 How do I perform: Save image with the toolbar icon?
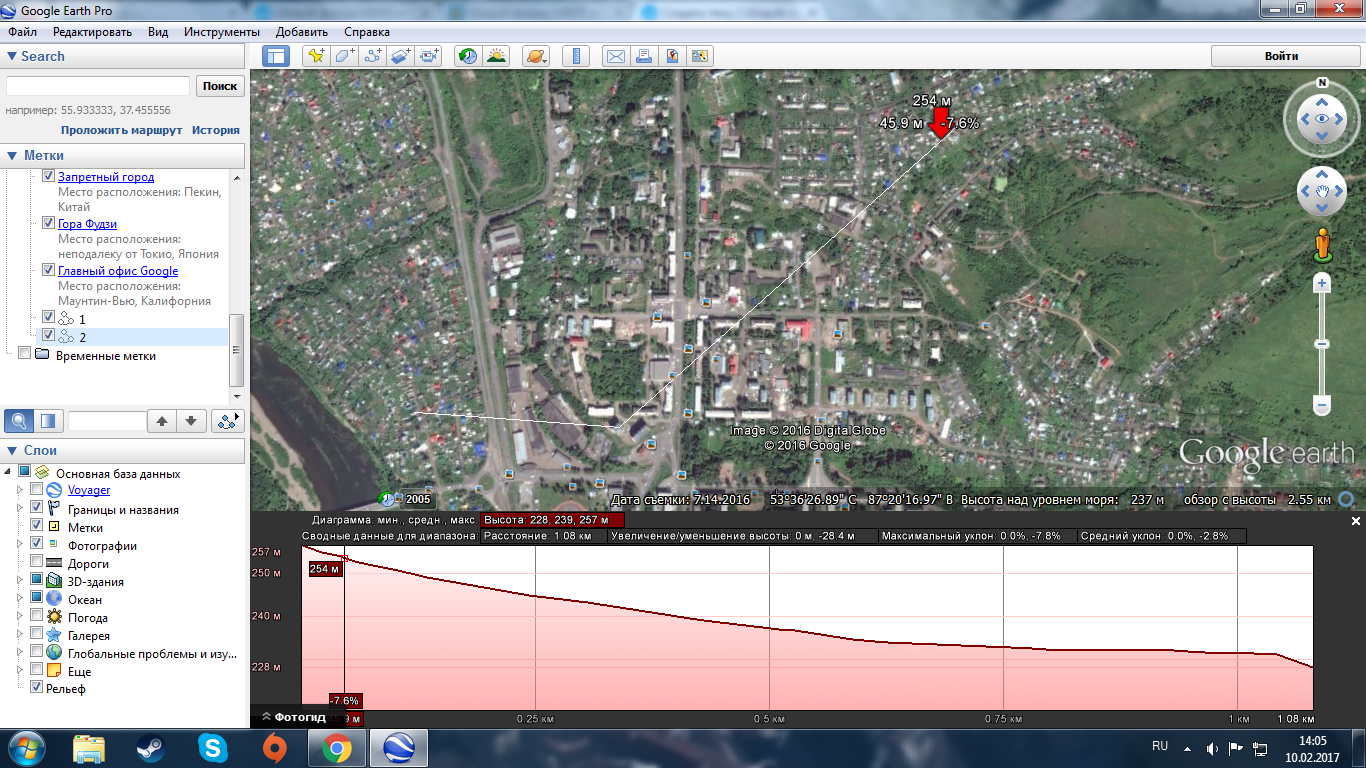[x=672, y=56]
